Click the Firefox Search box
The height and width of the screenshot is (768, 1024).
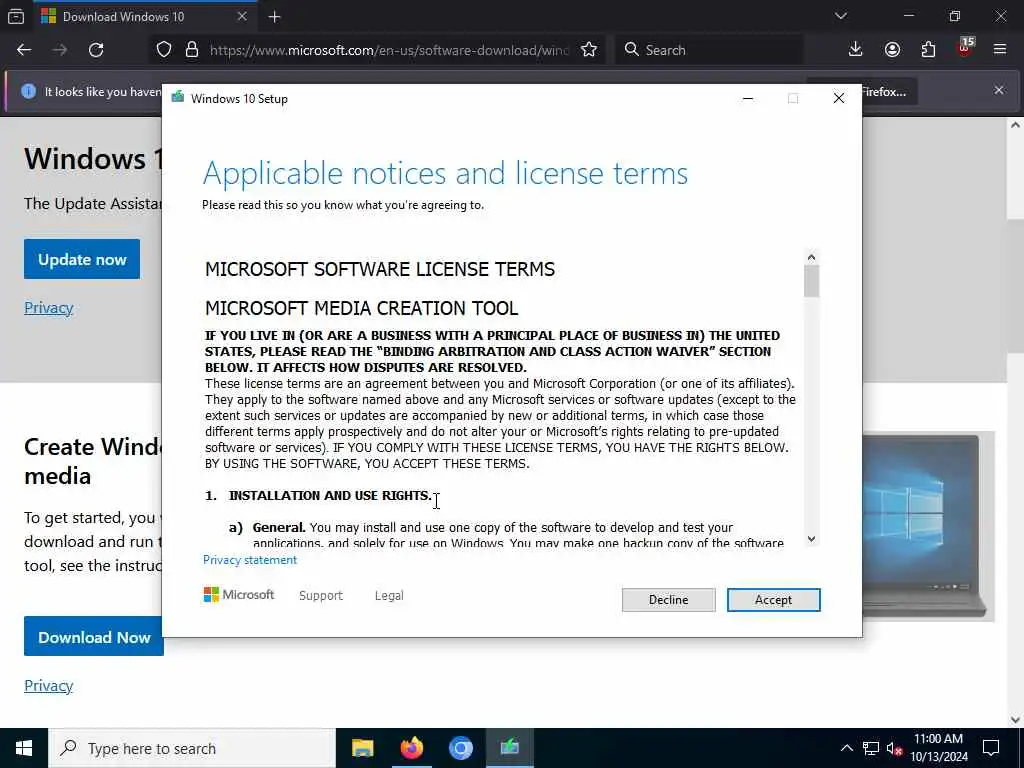pos(709,50)
